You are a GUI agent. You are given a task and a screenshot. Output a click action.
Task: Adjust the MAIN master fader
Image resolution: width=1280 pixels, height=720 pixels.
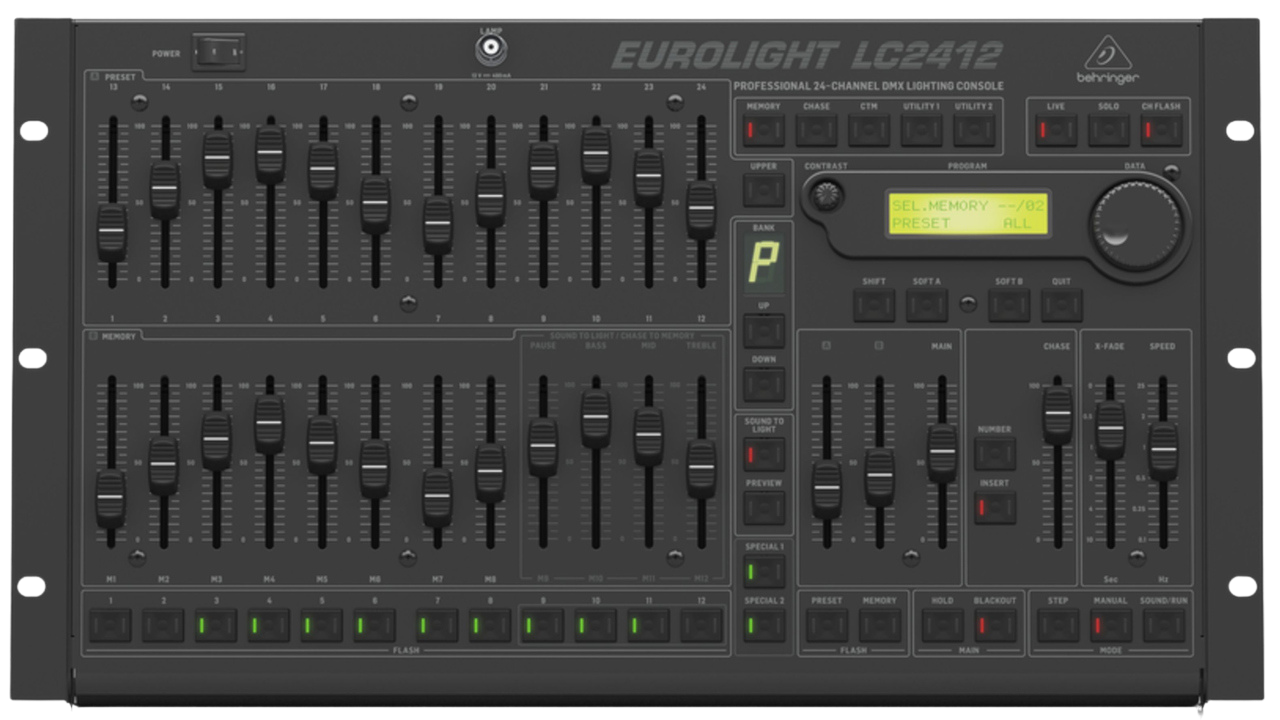pyautogui.click(x=942, y=453)
